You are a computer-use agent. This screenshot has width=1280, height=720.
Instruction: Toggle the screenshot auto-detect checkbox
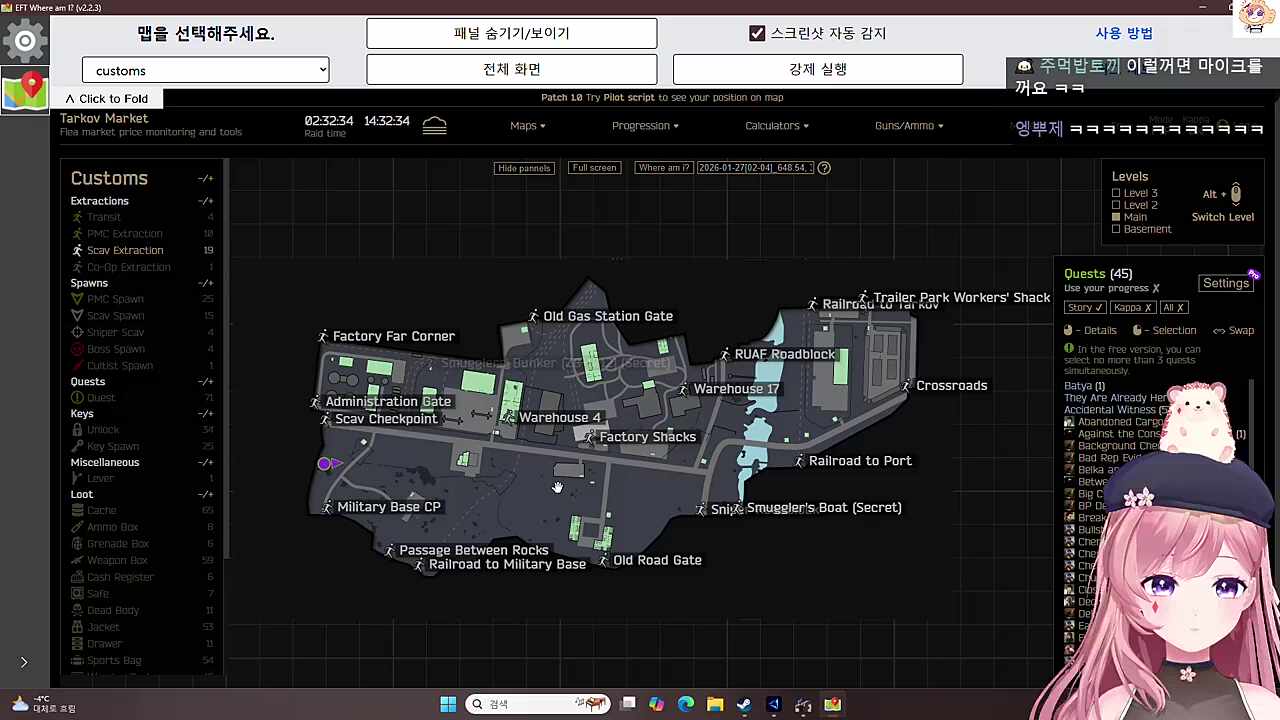pyautogui.click(x=757, y=33)
